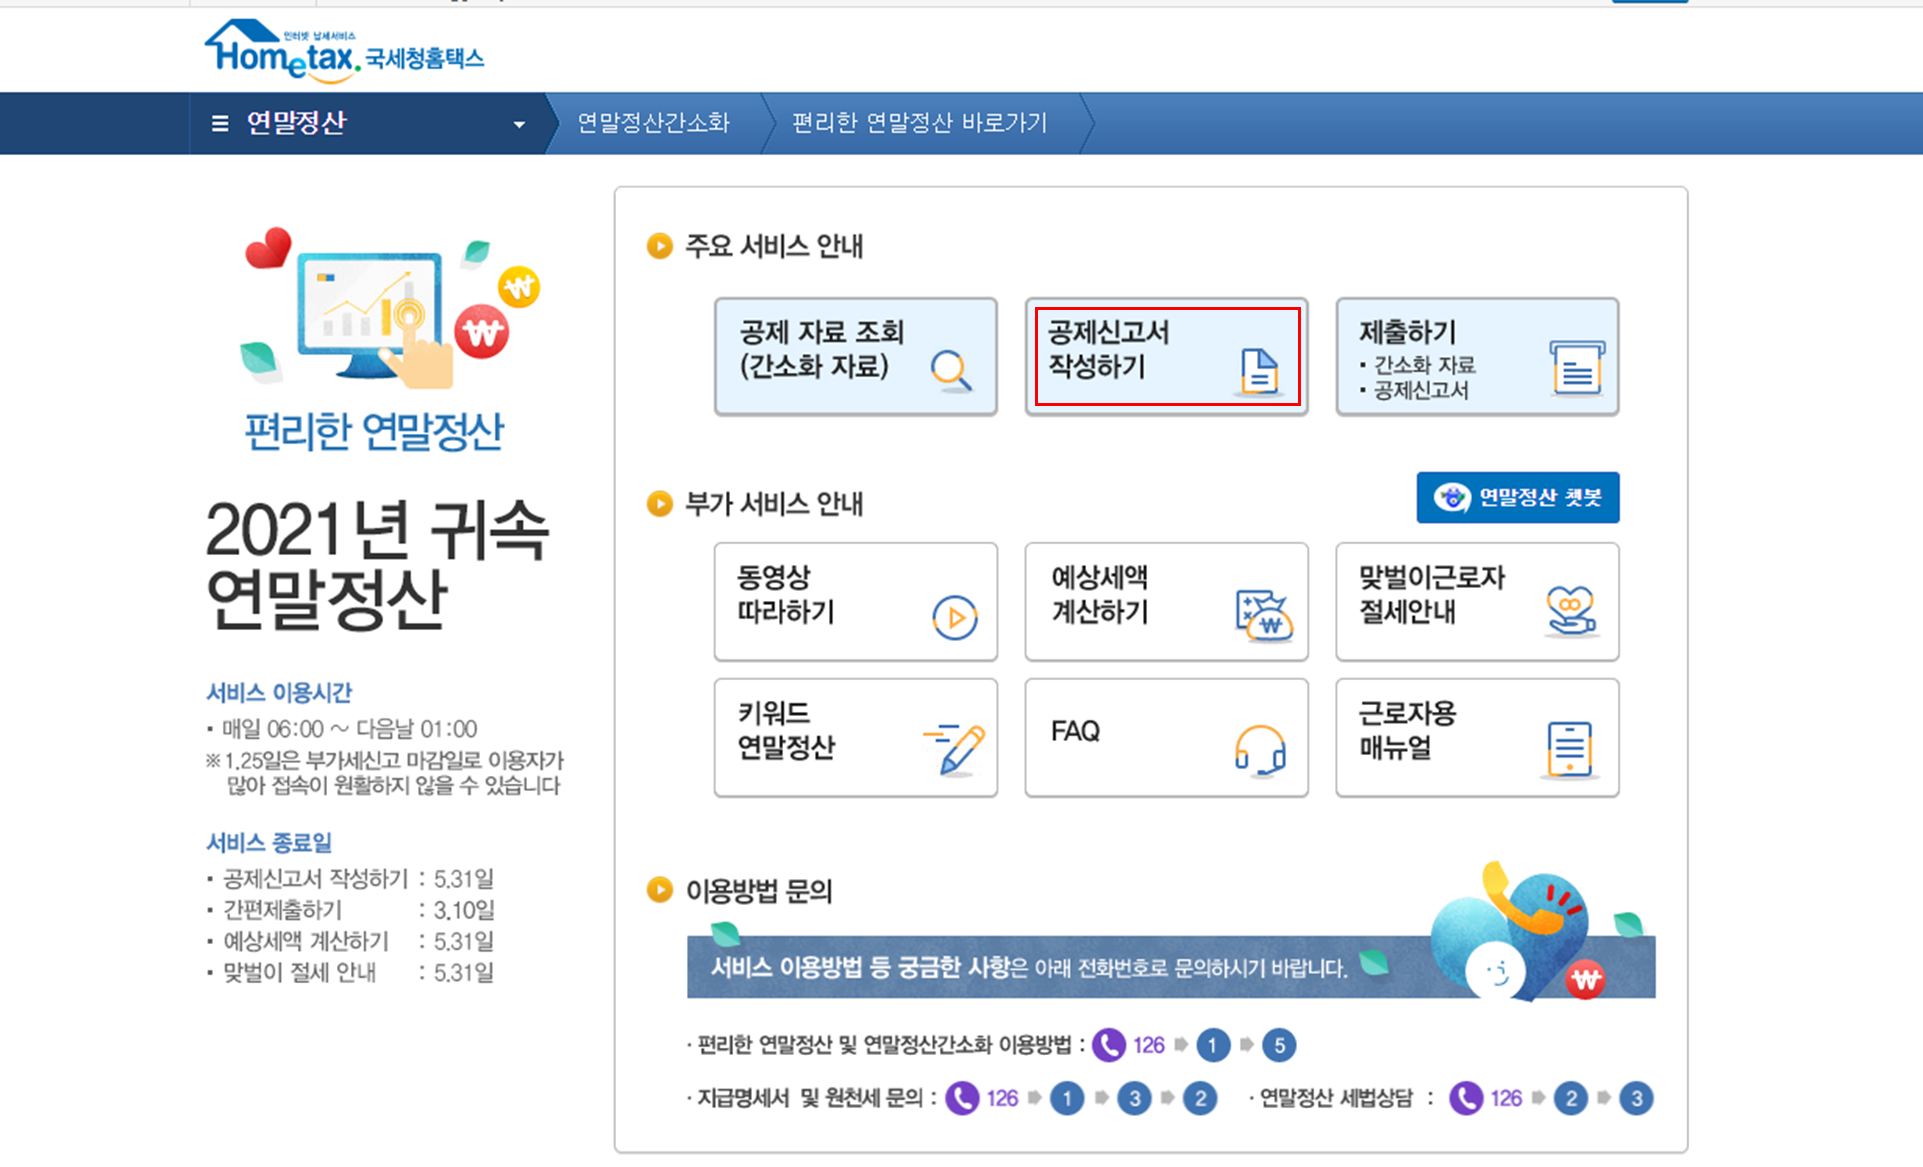Click the manual document icon on 근로자용 매뉴얼
Image resolution: width=1923 pixels, height=1167 pixels.
(1569, 749)
